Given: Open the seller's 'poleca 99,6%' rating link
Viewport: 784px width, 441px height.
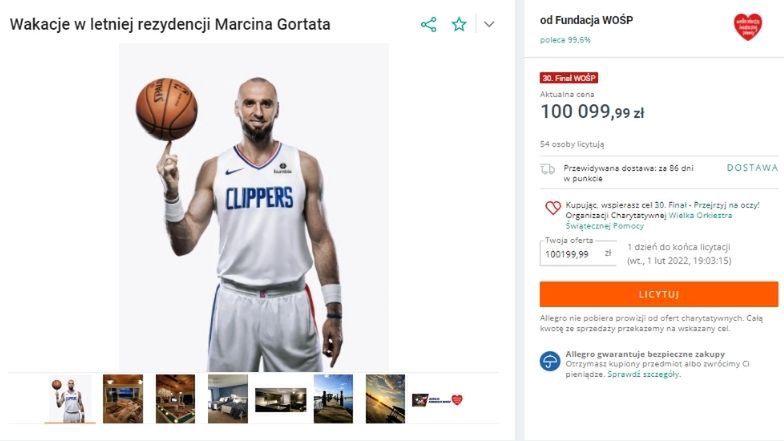Looking at the screenshot, I should tap(565, 39).
